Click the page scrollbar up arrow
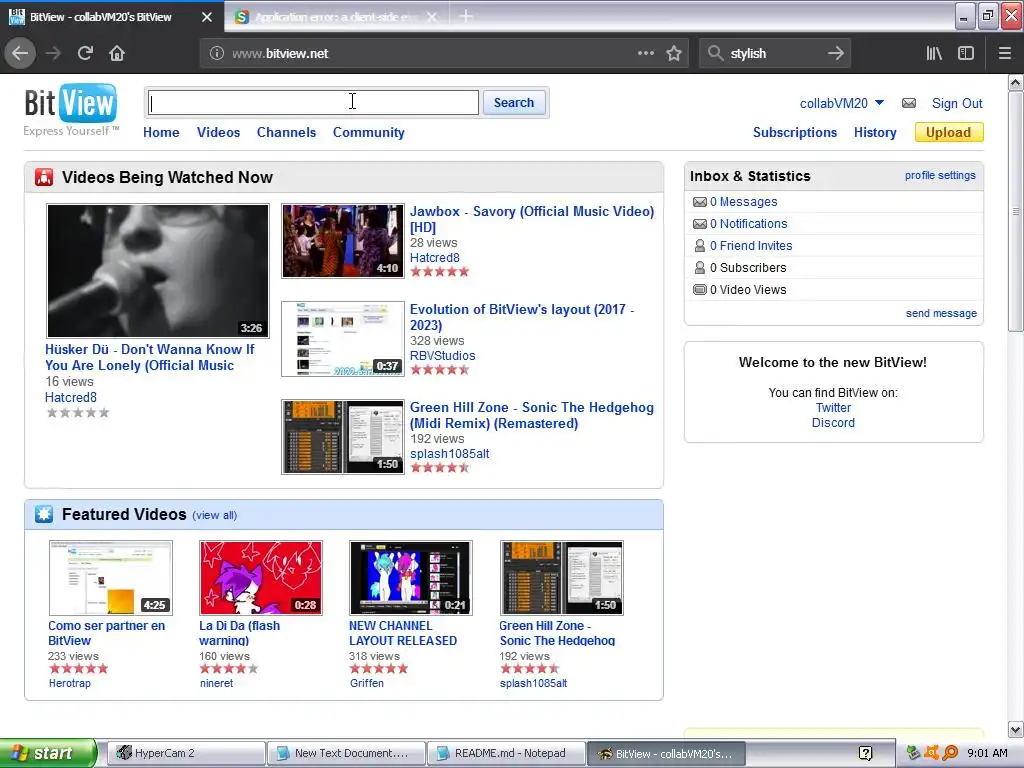This screenshot has height=768, width=1024. [x=1016, y=82]
